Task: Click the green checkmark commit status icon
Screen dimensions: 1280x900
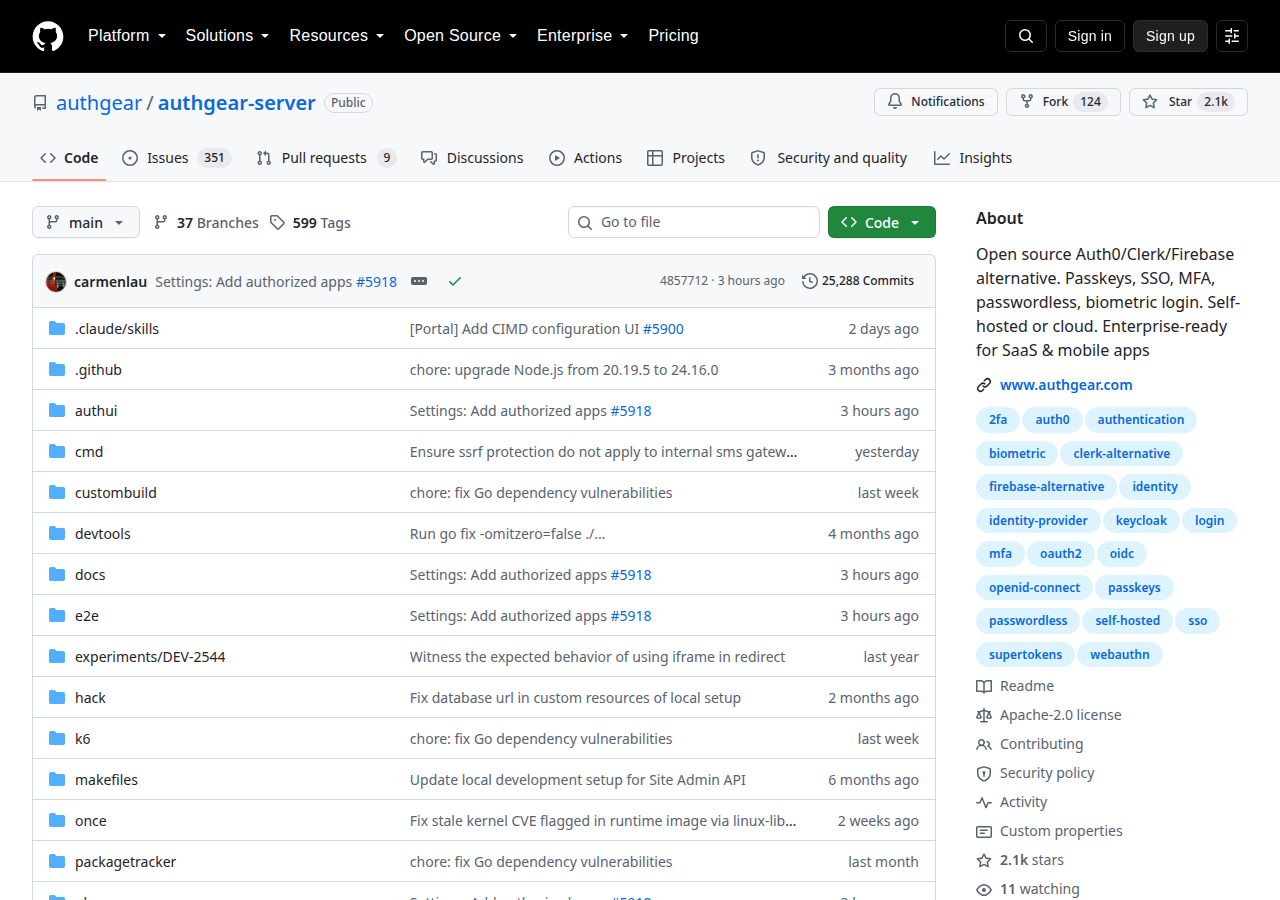Action: [455, 282]
